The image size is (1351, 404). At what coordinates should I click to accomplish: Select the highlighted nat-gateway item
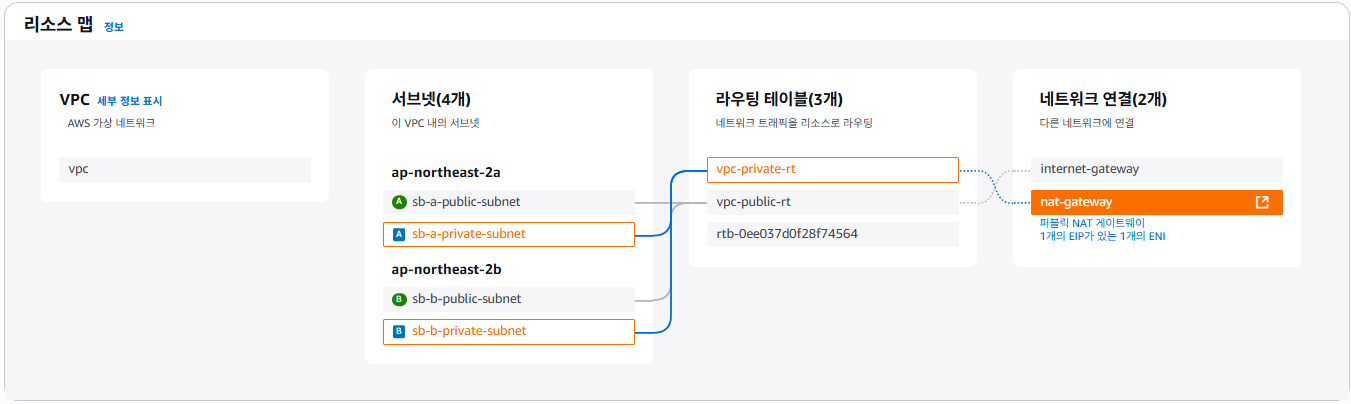[x=1157, y=202]
